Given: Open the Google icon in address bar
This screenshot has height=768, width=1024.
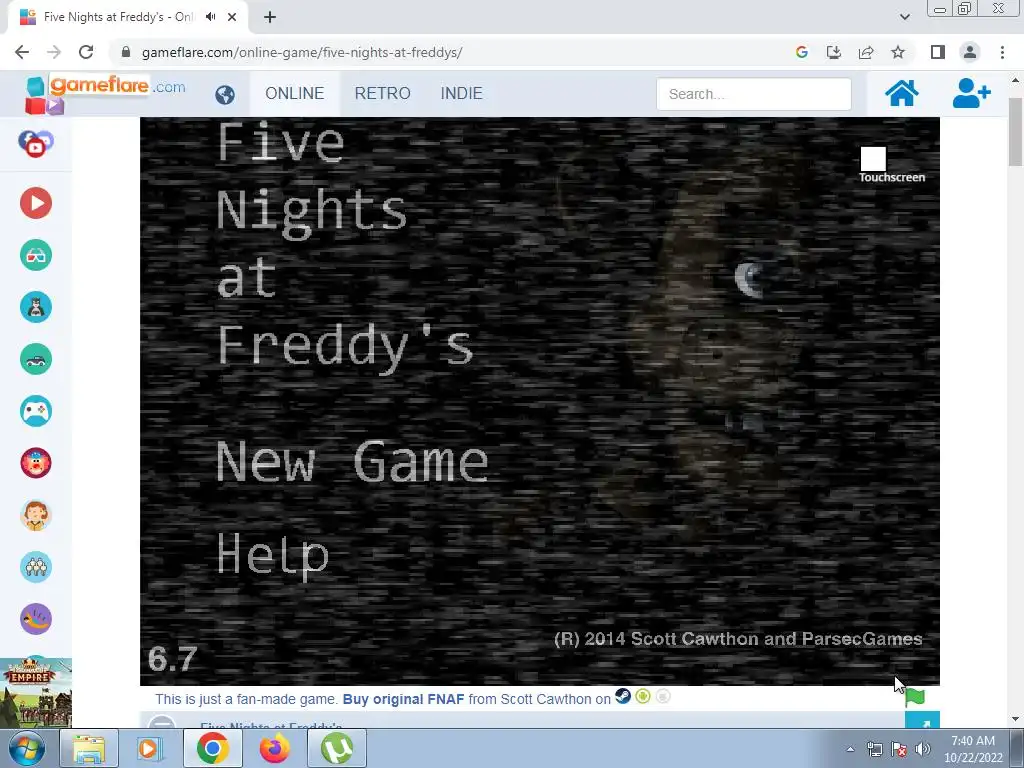Looking at the screenshot, I should click(802, 52).
